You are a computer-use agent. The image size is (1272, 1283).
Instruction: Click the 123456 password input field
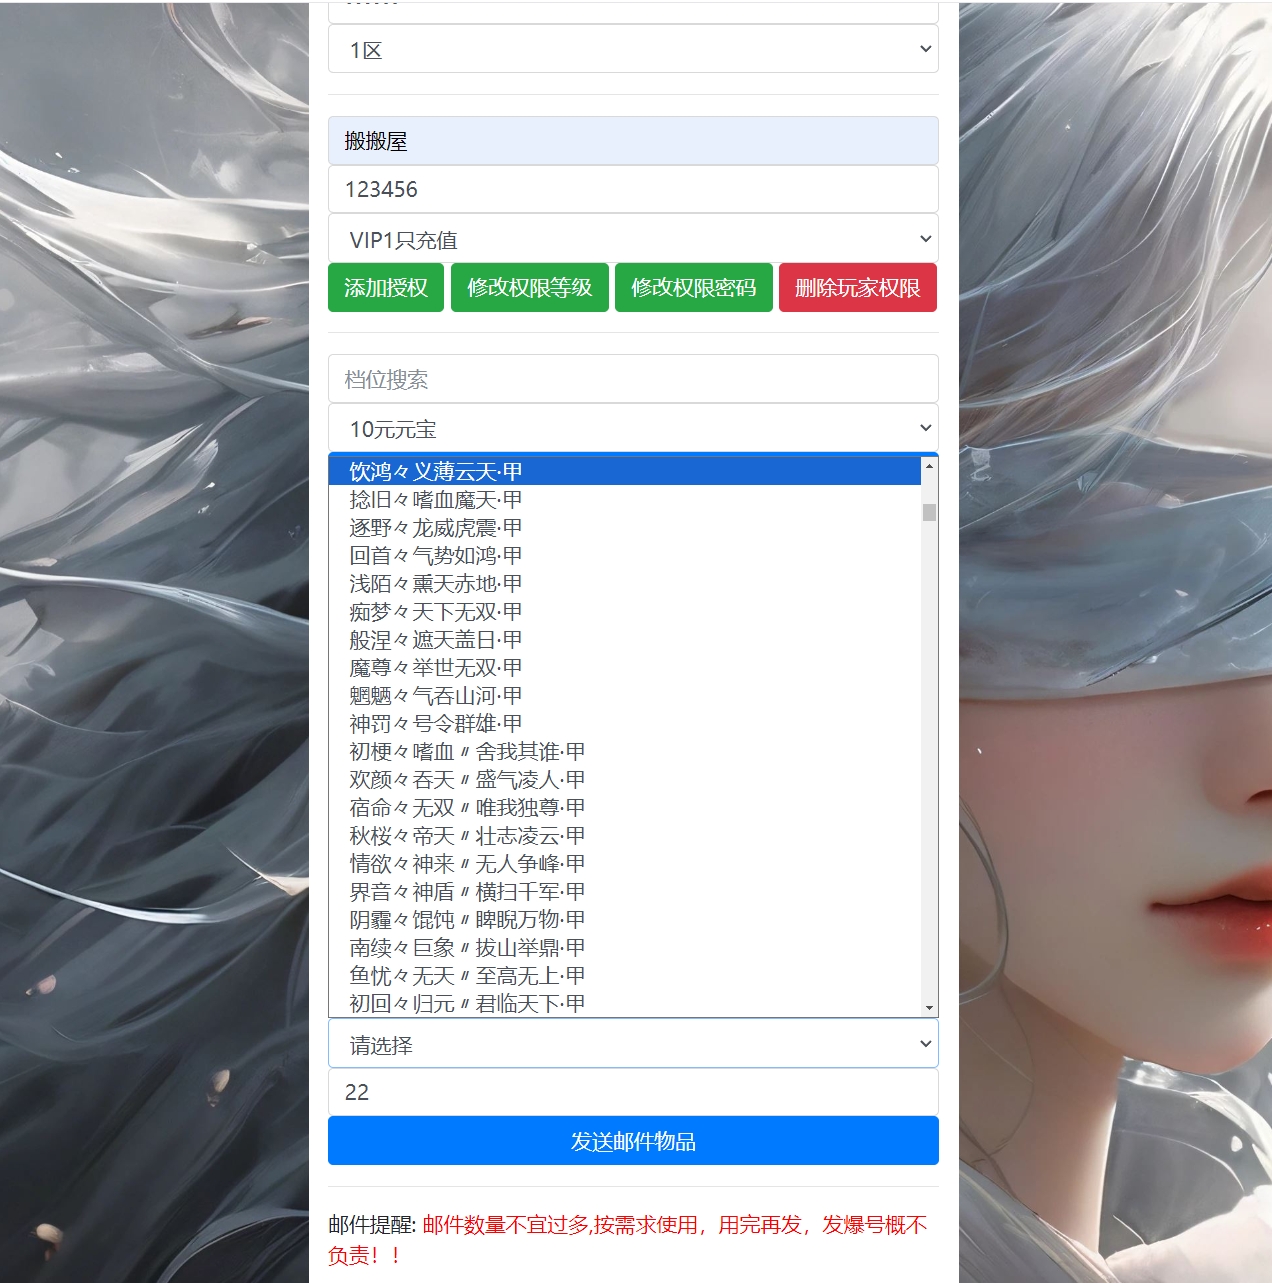click(x=632, y=189)
